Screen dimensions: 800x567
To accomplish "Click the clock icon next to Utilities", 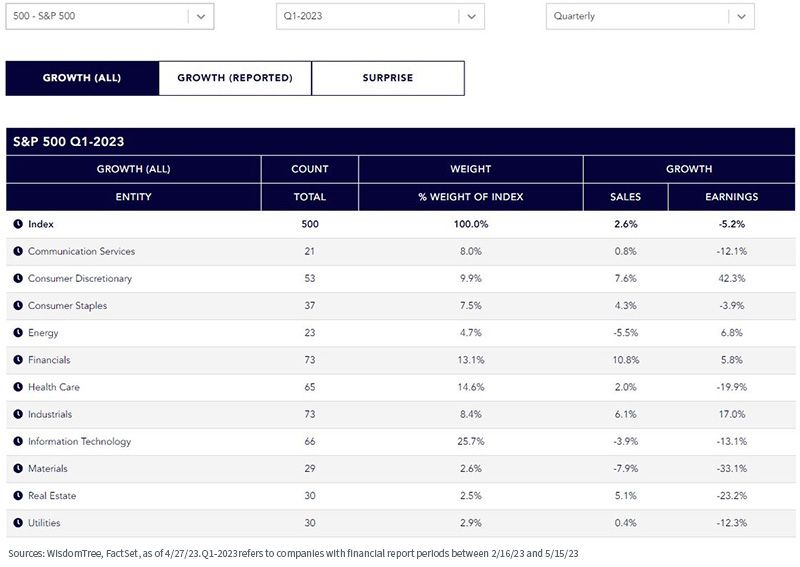I will (18, 523).
